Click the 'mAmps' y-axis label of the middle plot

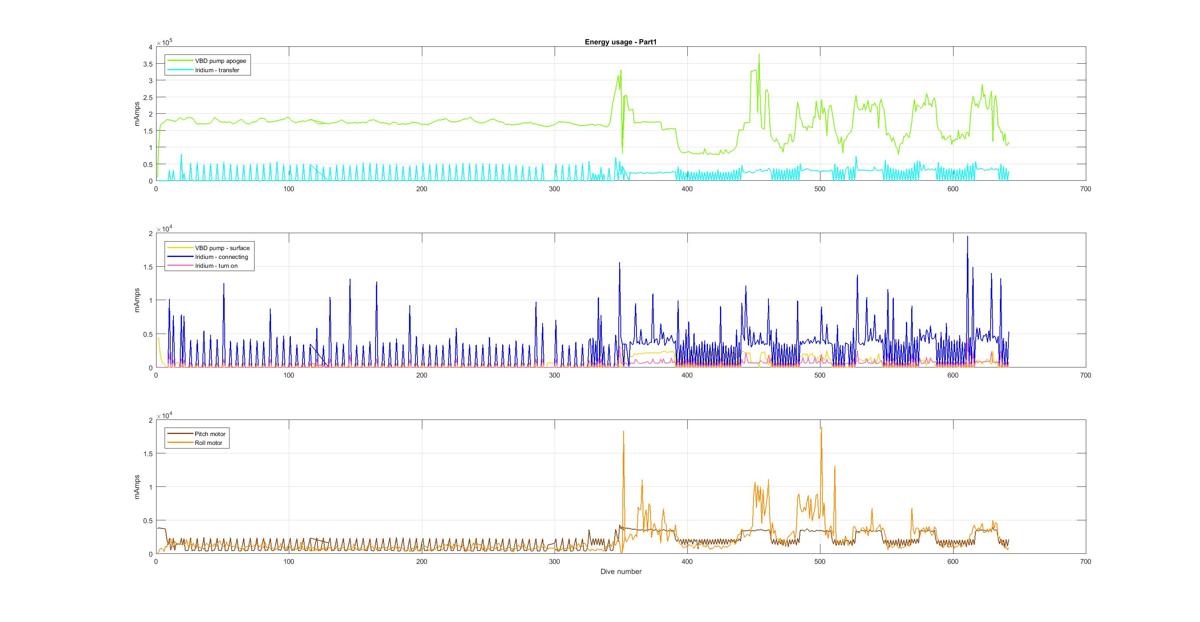(137, 301)
